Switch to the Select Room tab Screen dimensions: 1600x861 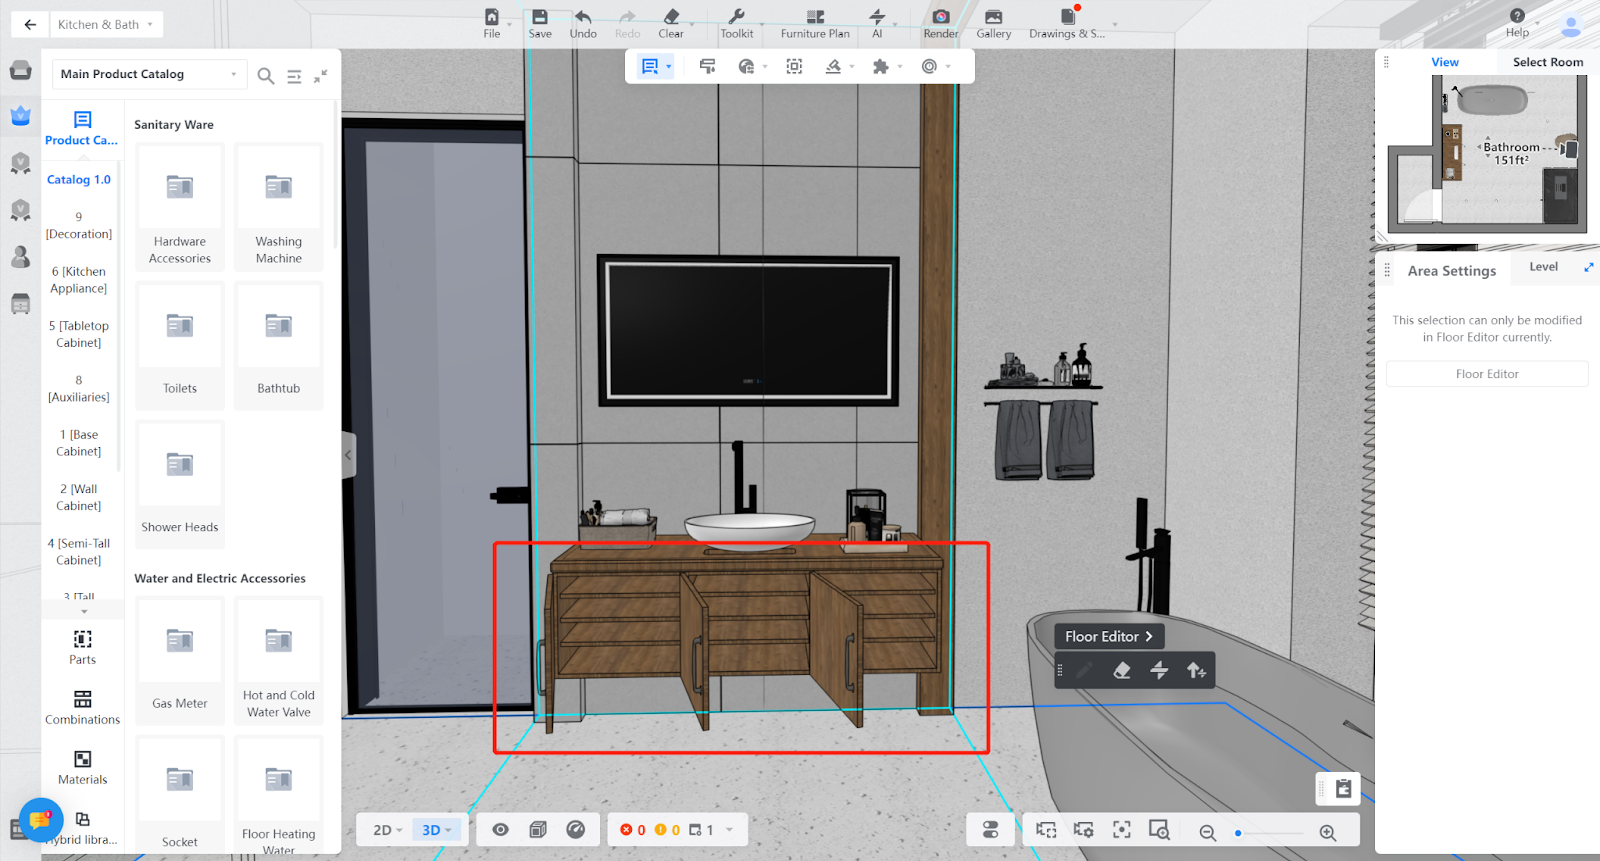click(x=1547, y=62)
